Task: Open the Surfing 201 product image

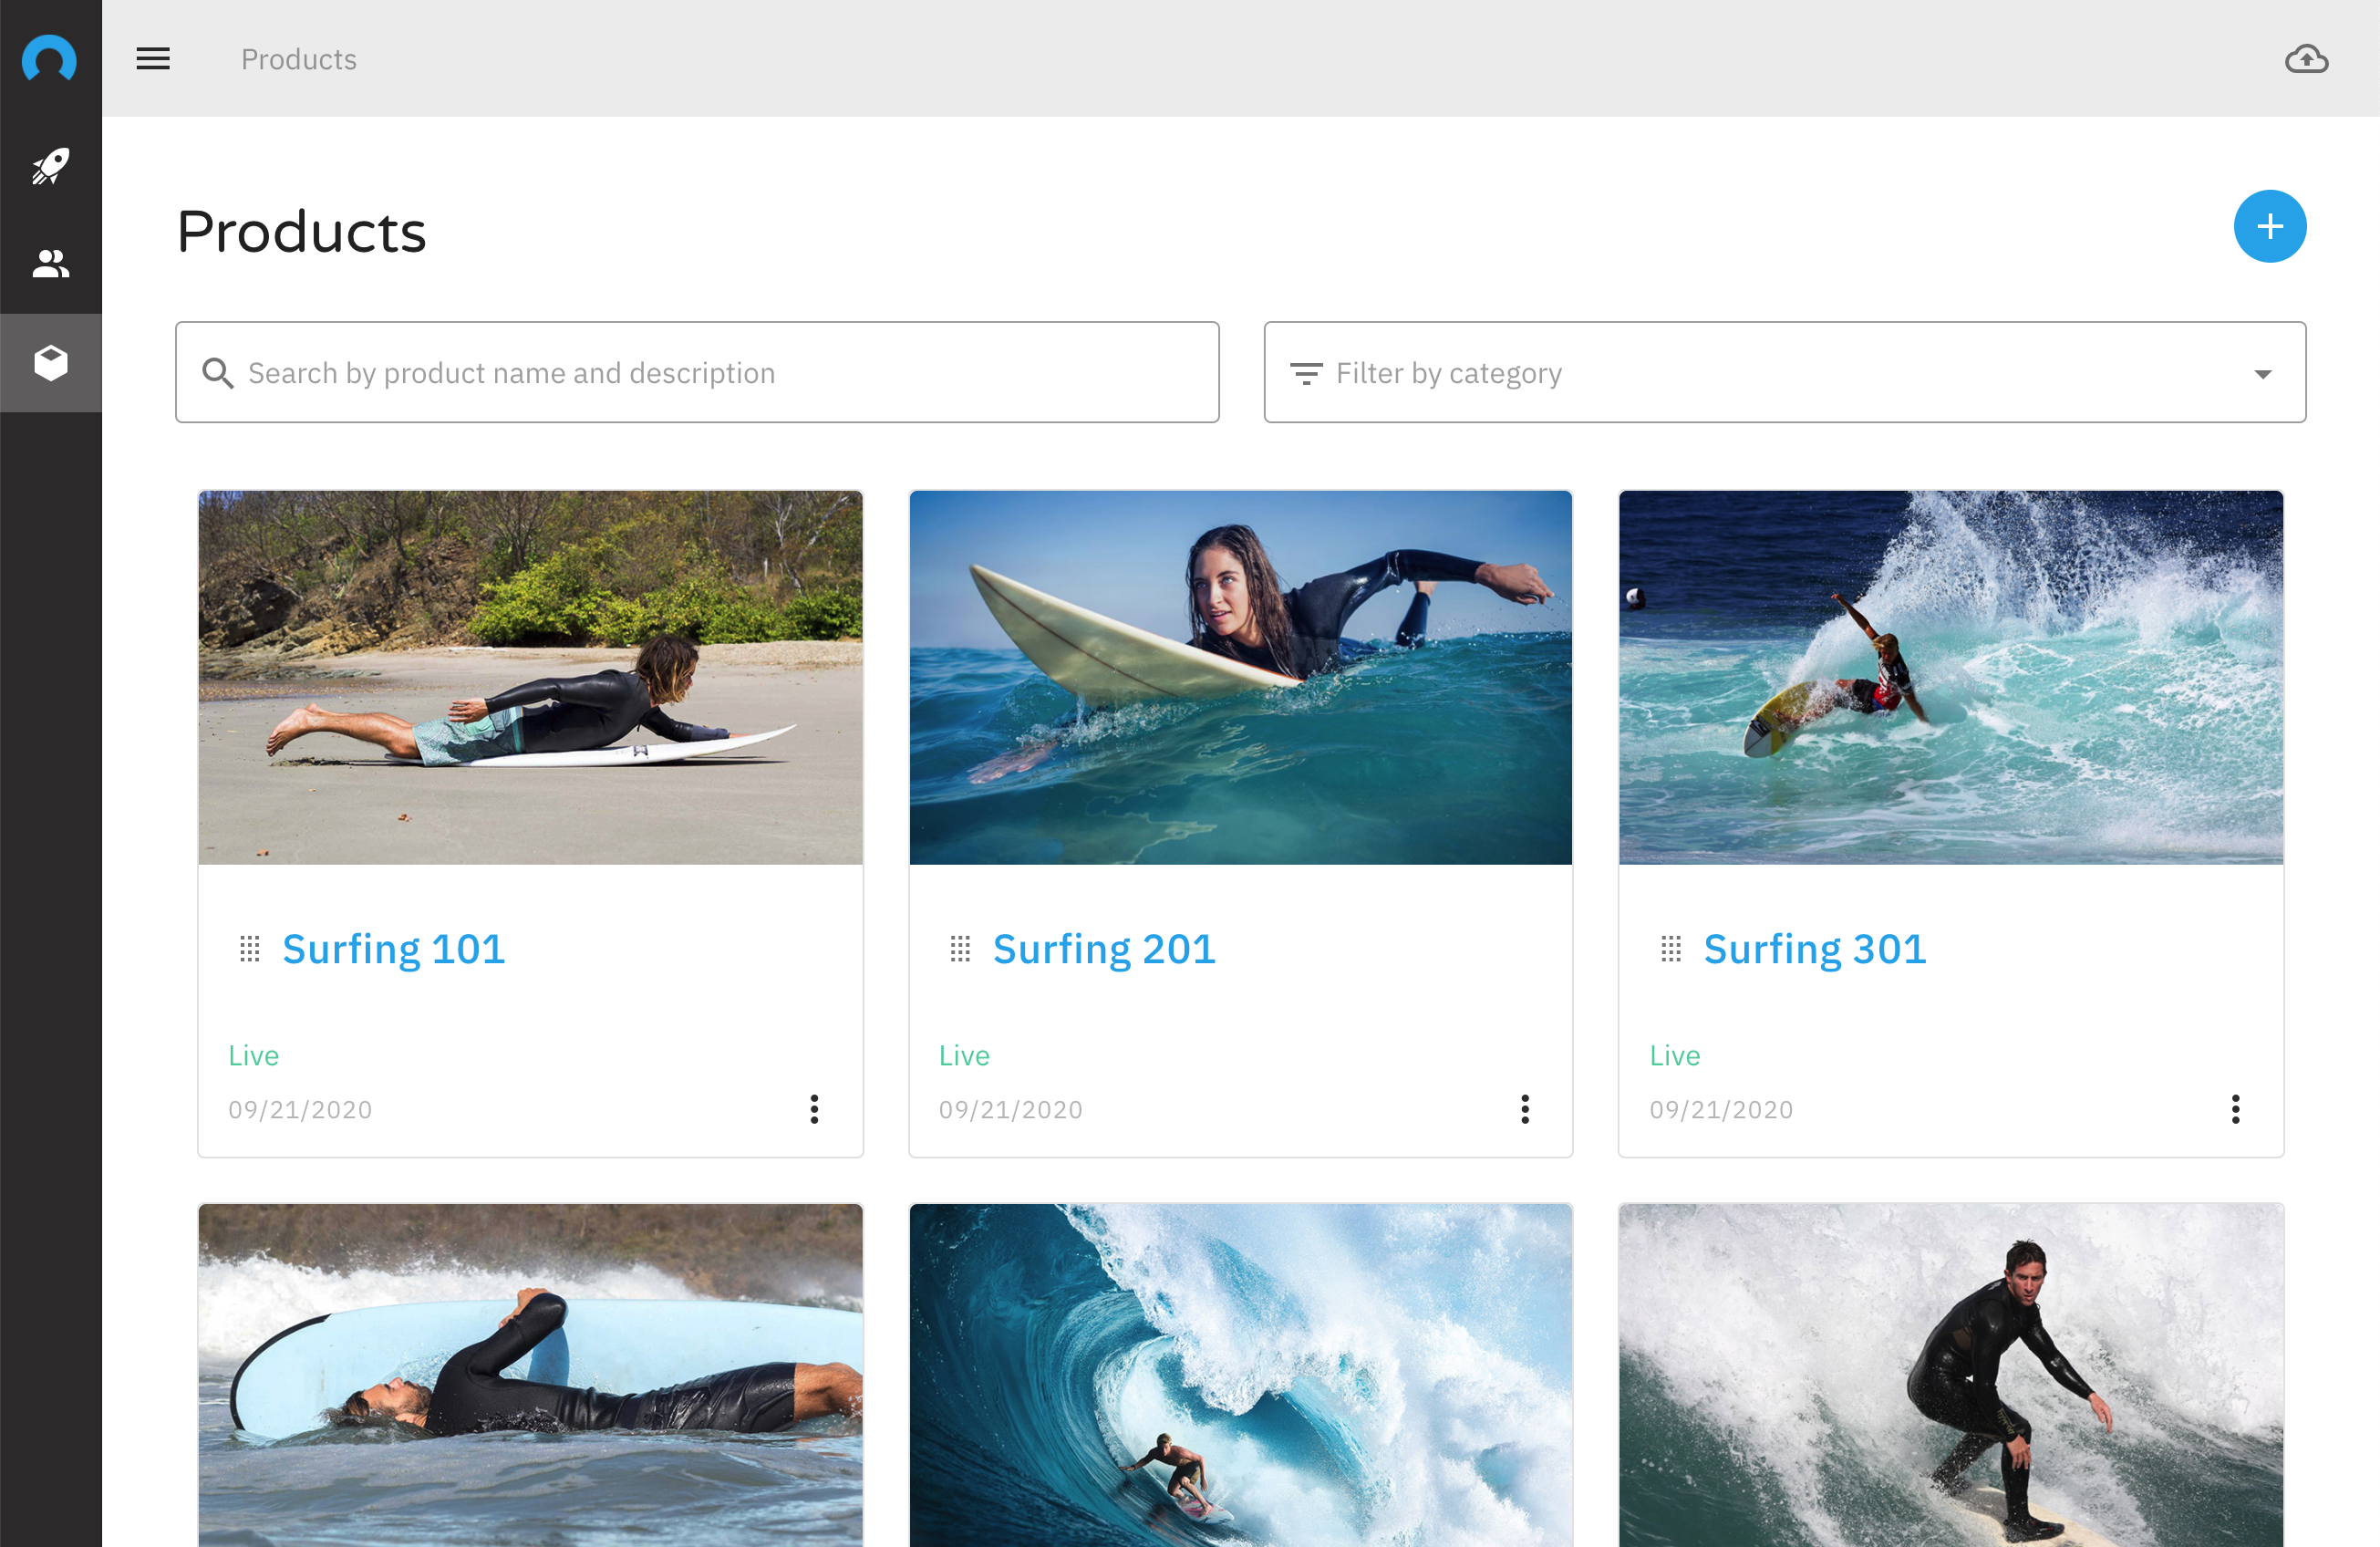Action: click(x=1240, y=677)
